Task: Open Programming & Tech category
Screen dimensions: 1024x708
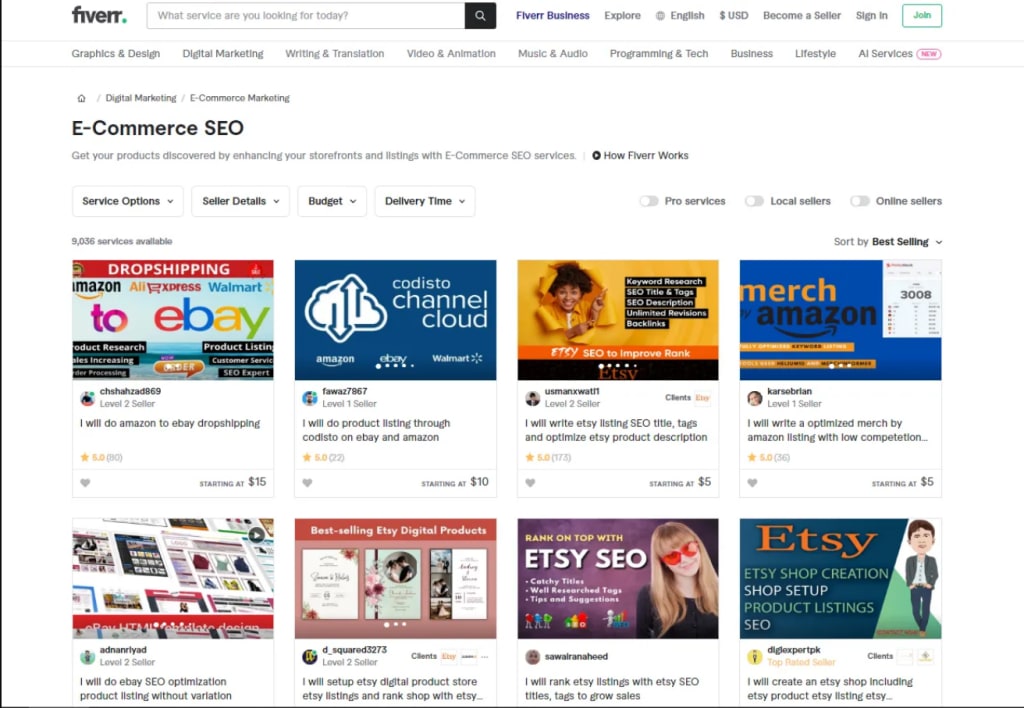Action: (x=659, y=54)
